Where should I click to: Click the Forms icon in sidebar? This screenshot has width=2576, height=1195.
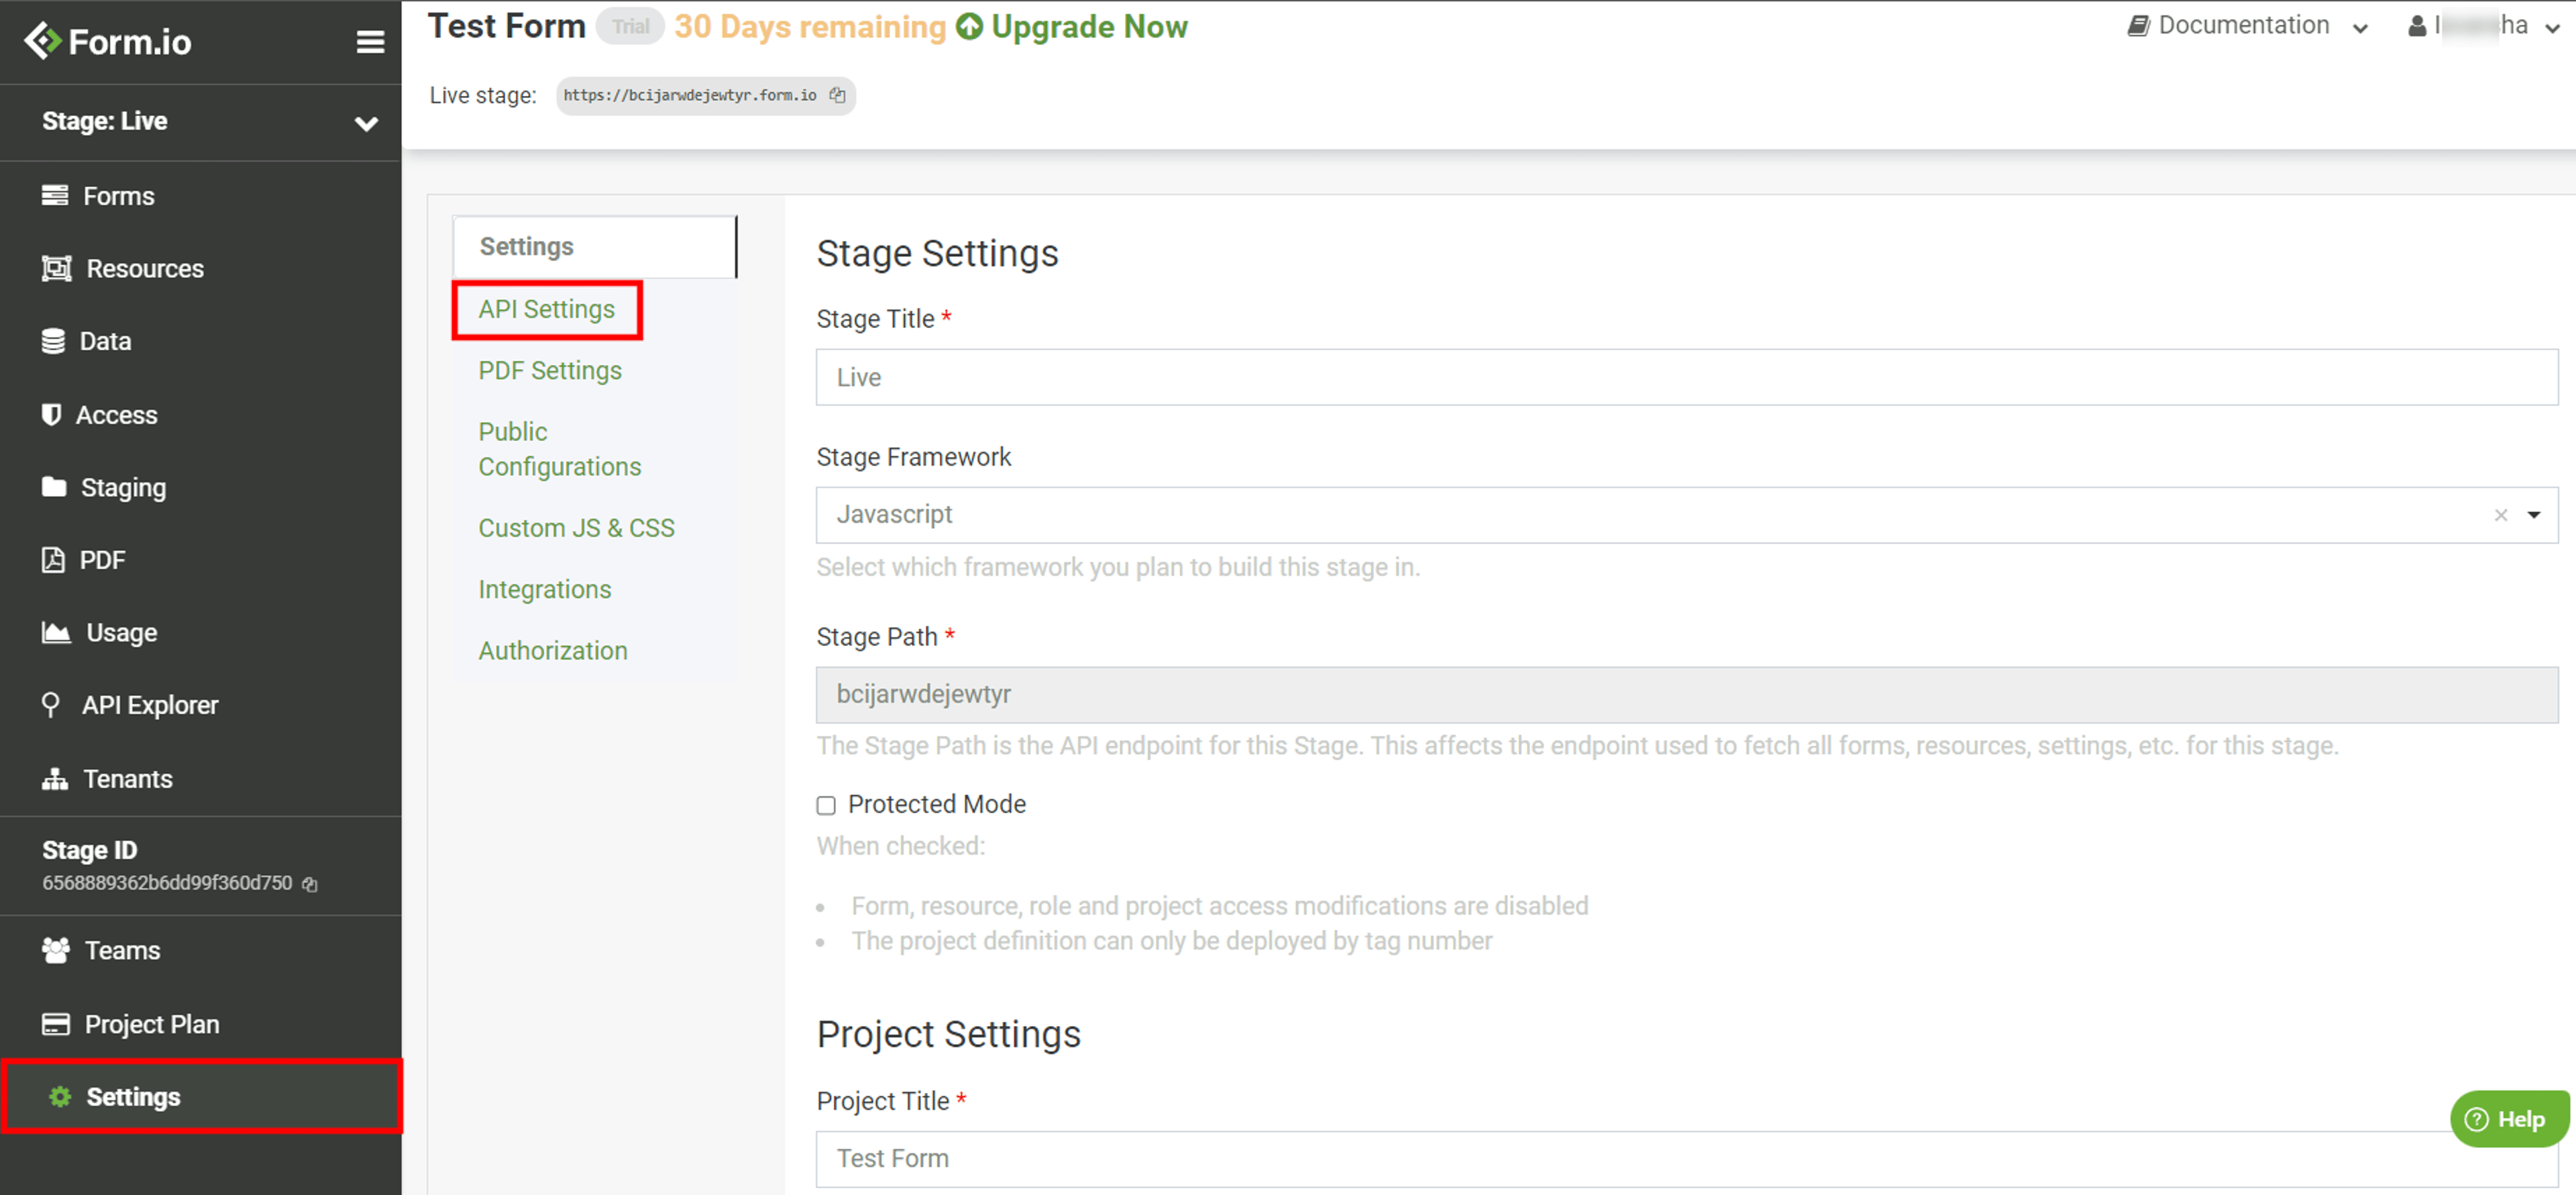[x=55, y=195]
